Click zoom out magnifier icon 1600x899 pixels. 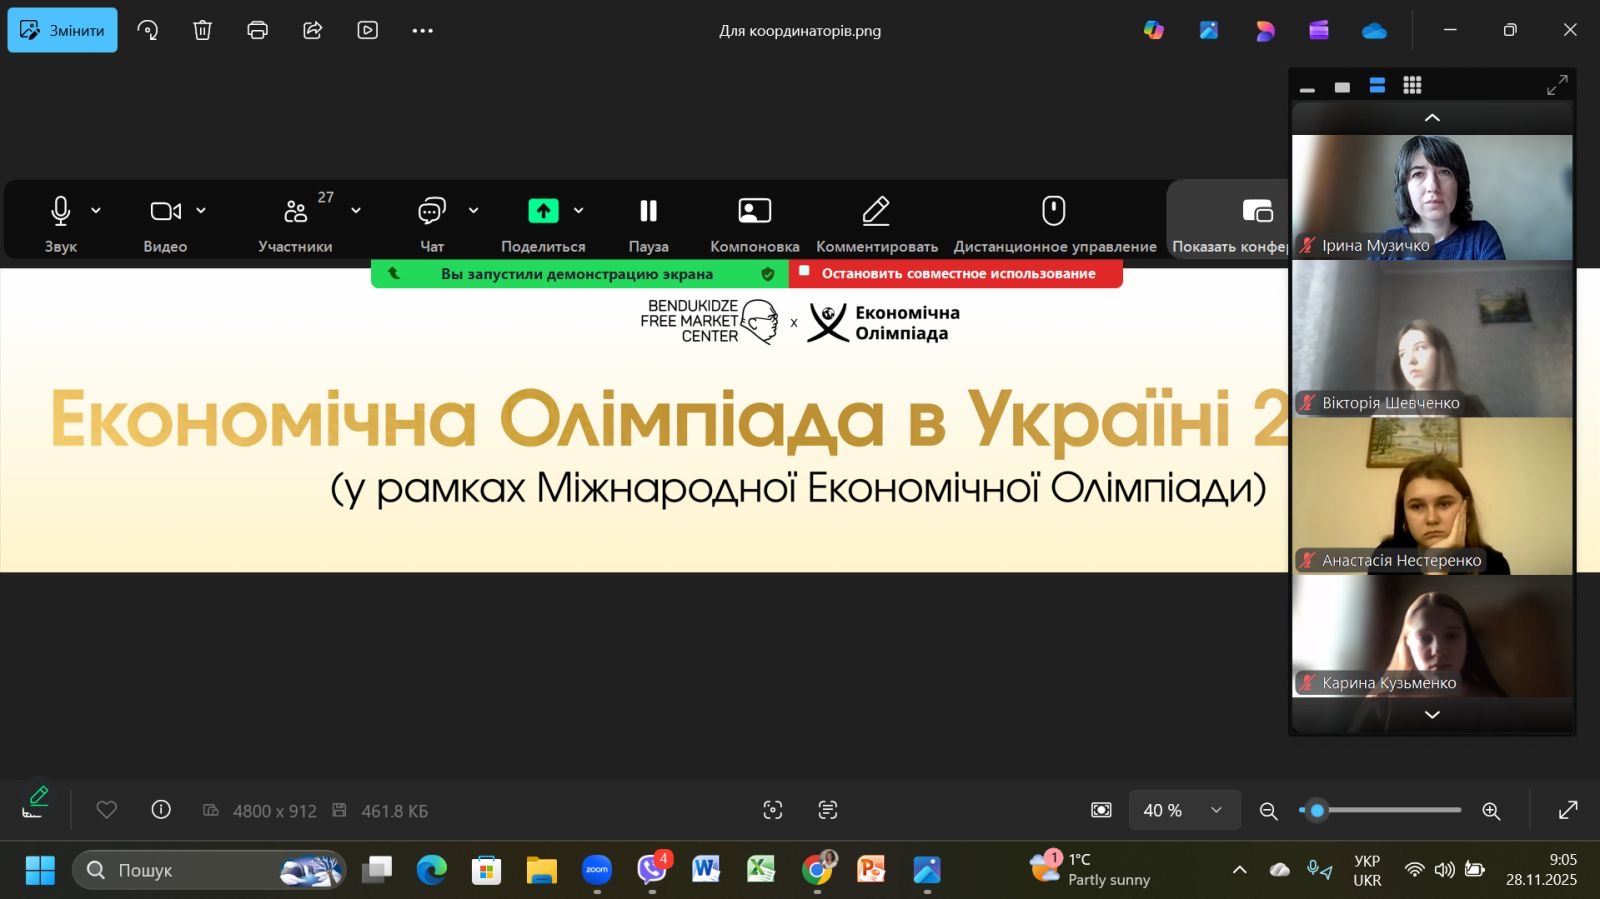click(x=1268, y=811)
